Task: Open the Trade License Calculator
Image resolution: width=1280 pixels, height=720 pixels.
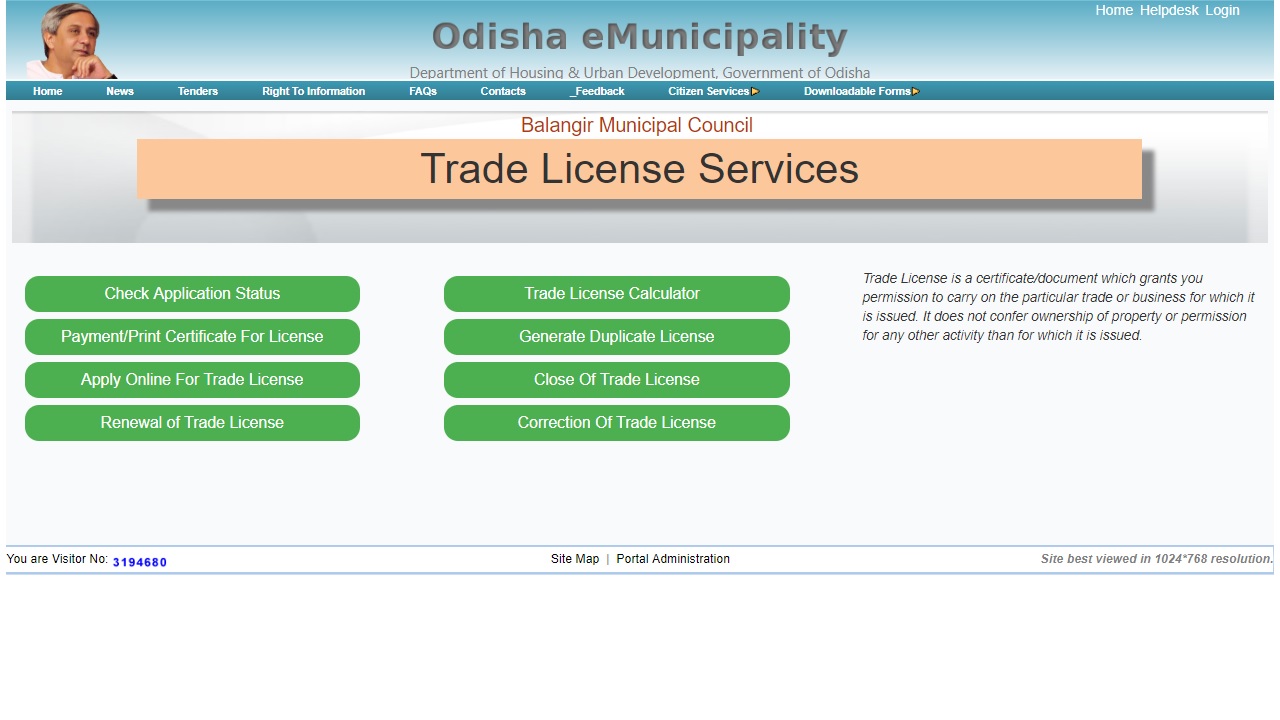Action: [616, 293]
